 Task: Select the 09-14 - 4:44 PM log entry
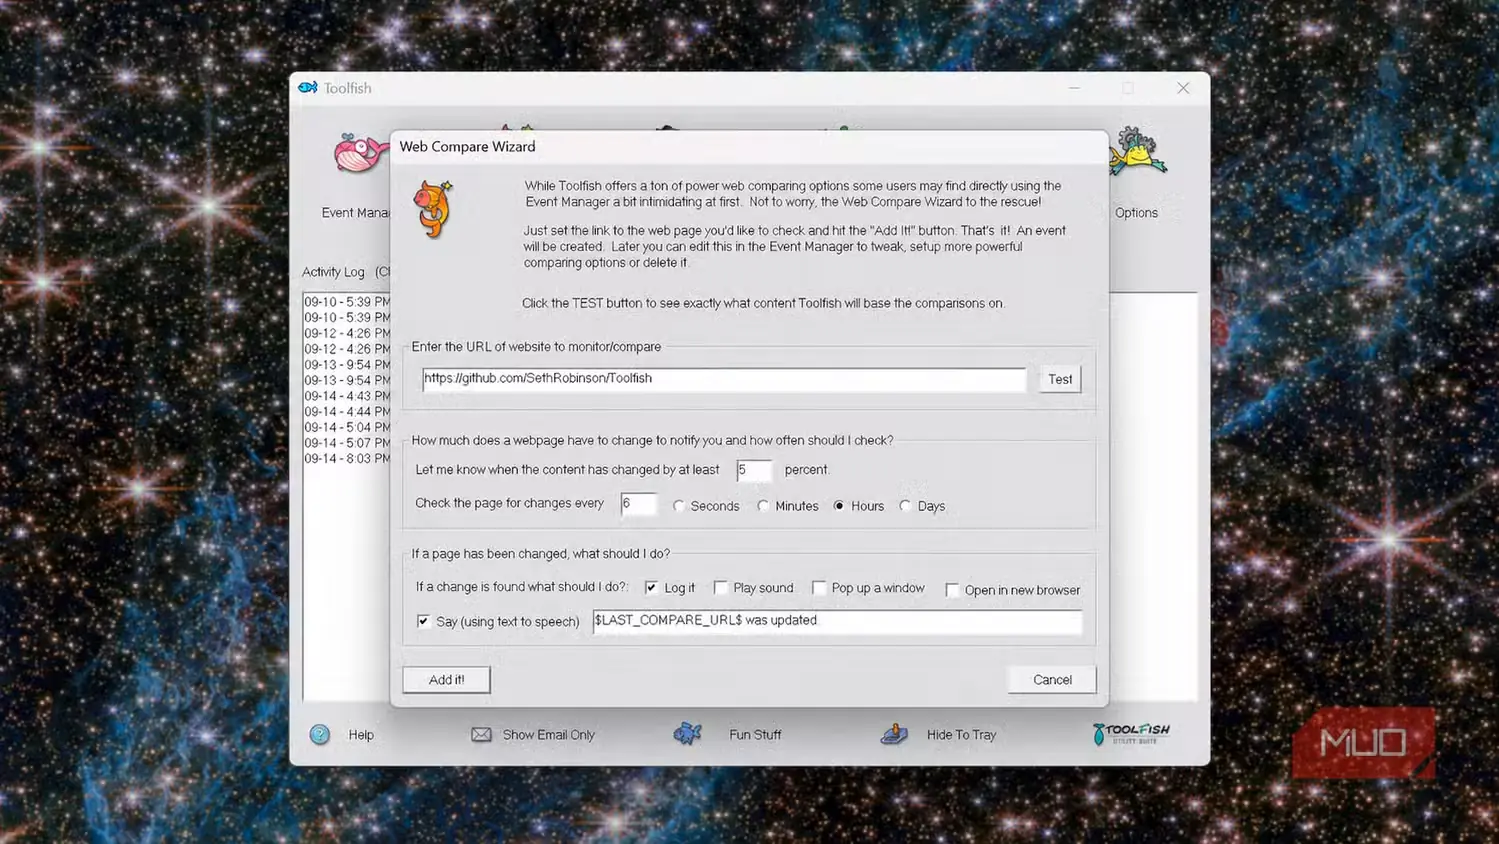click(x=347, y=412)
